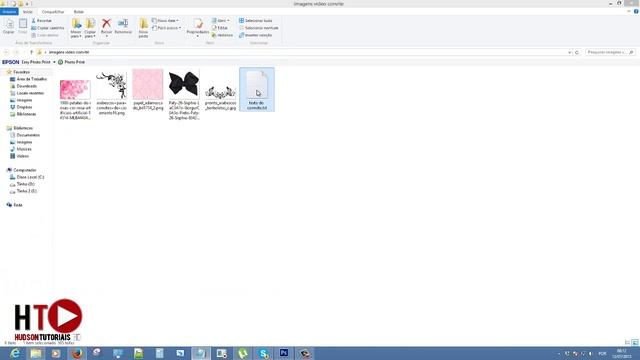640x360 pixels.
Task: Open the EPSON Easy Photo Print dropdown
Action: 54,62
